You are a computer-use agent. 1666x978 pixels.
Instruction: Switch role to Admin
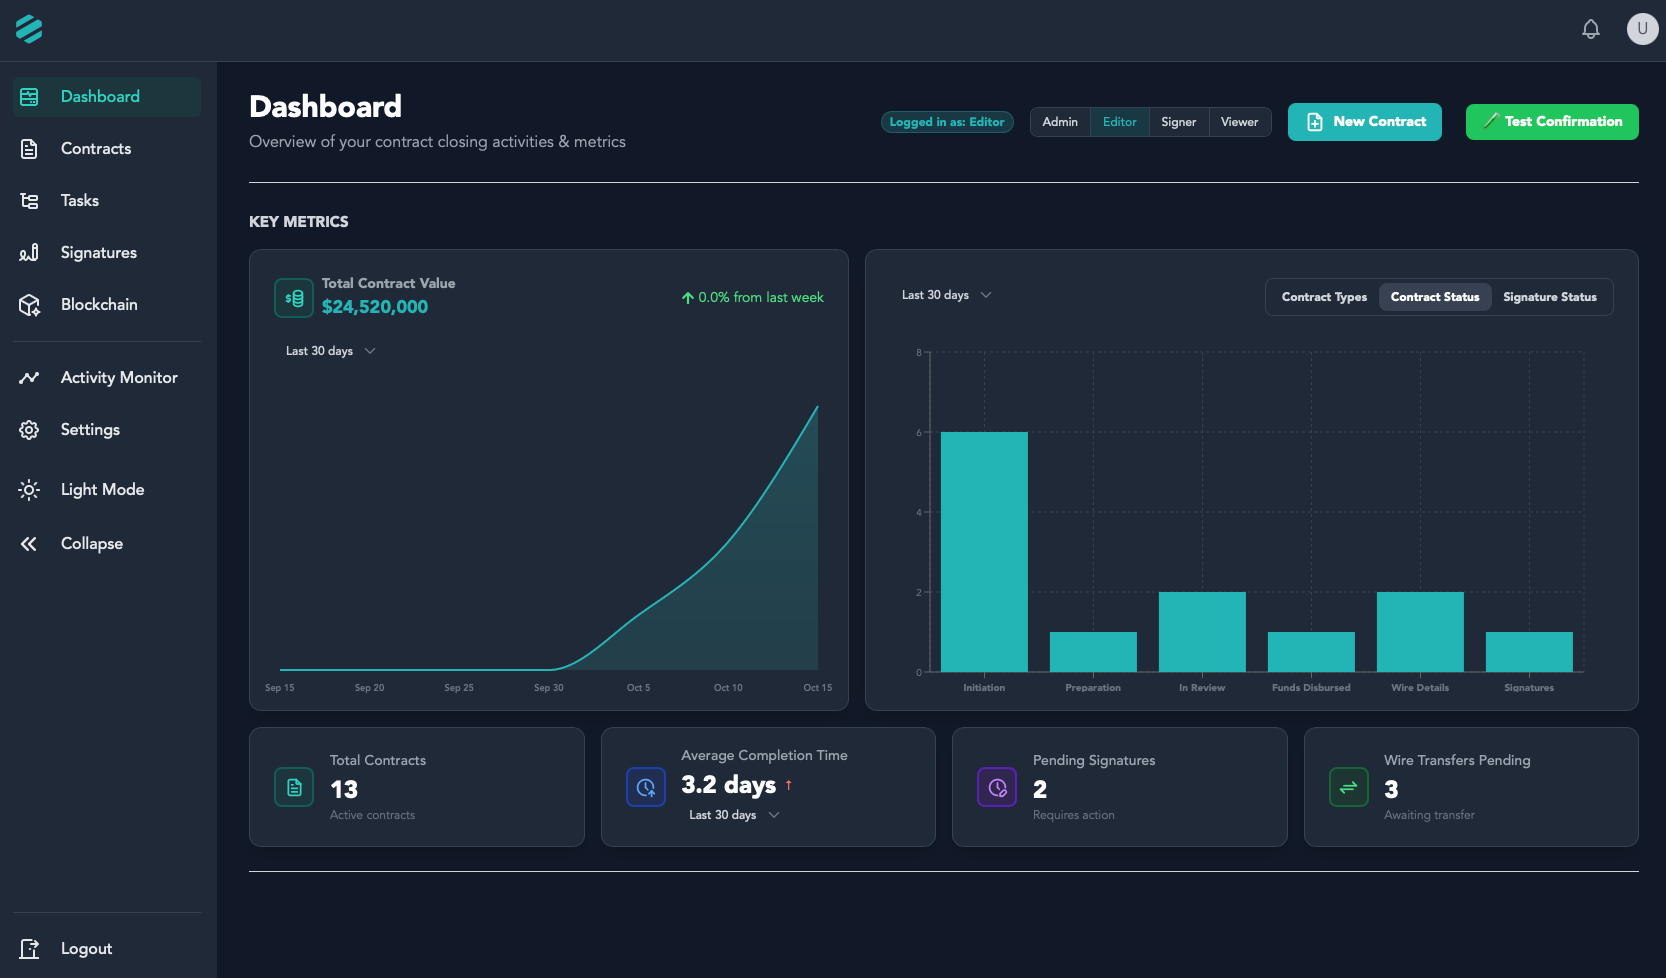click(x=1060, y=121)
